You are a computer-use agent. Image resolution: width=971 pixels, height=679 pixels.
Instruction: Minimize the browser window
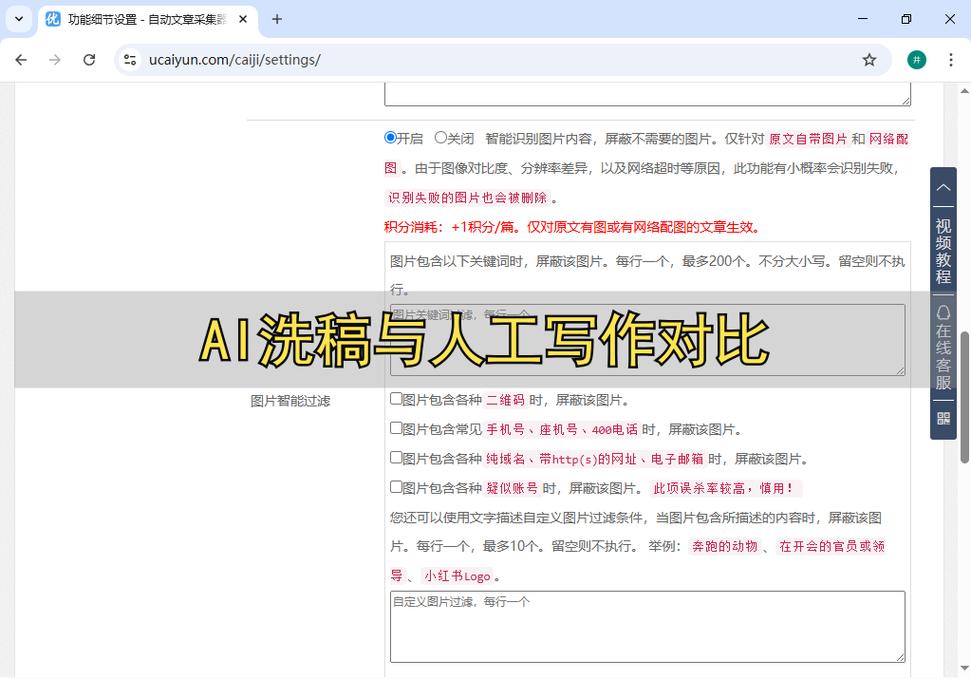pos(862,19)
